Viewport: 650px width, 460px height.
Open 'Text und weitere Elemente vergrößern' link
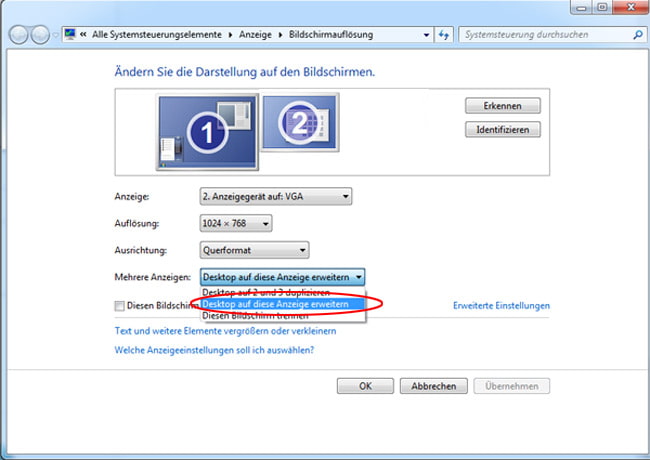click(x=212, y=330)
